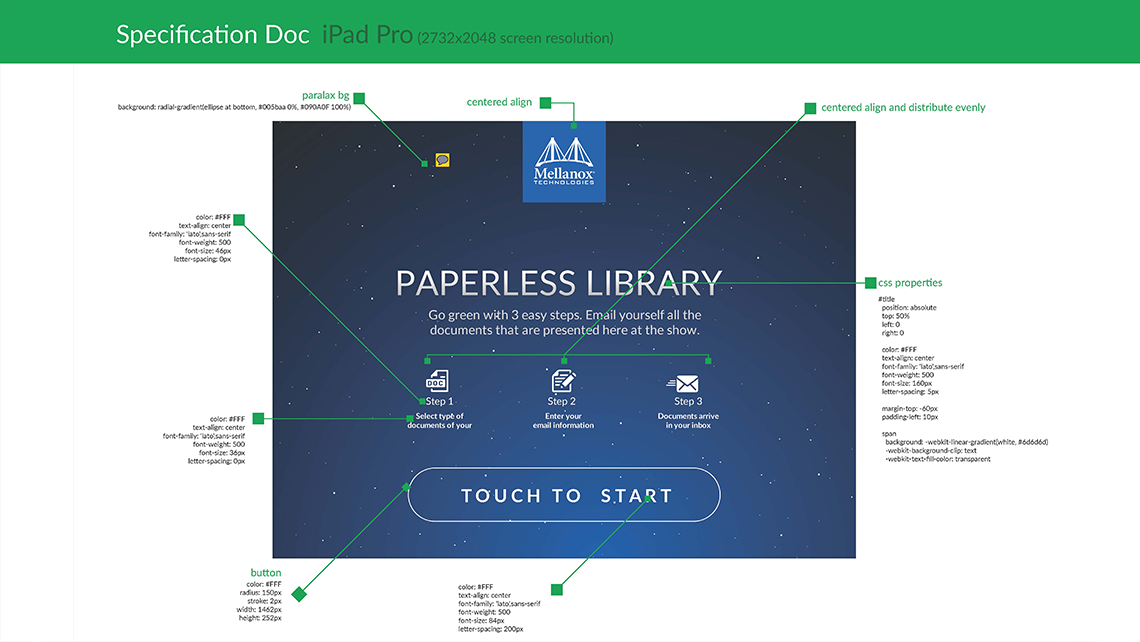Viewport: 1140px width, 642px height.
Task: Click the 'Step 2' label
Action: tap(562, 401)
